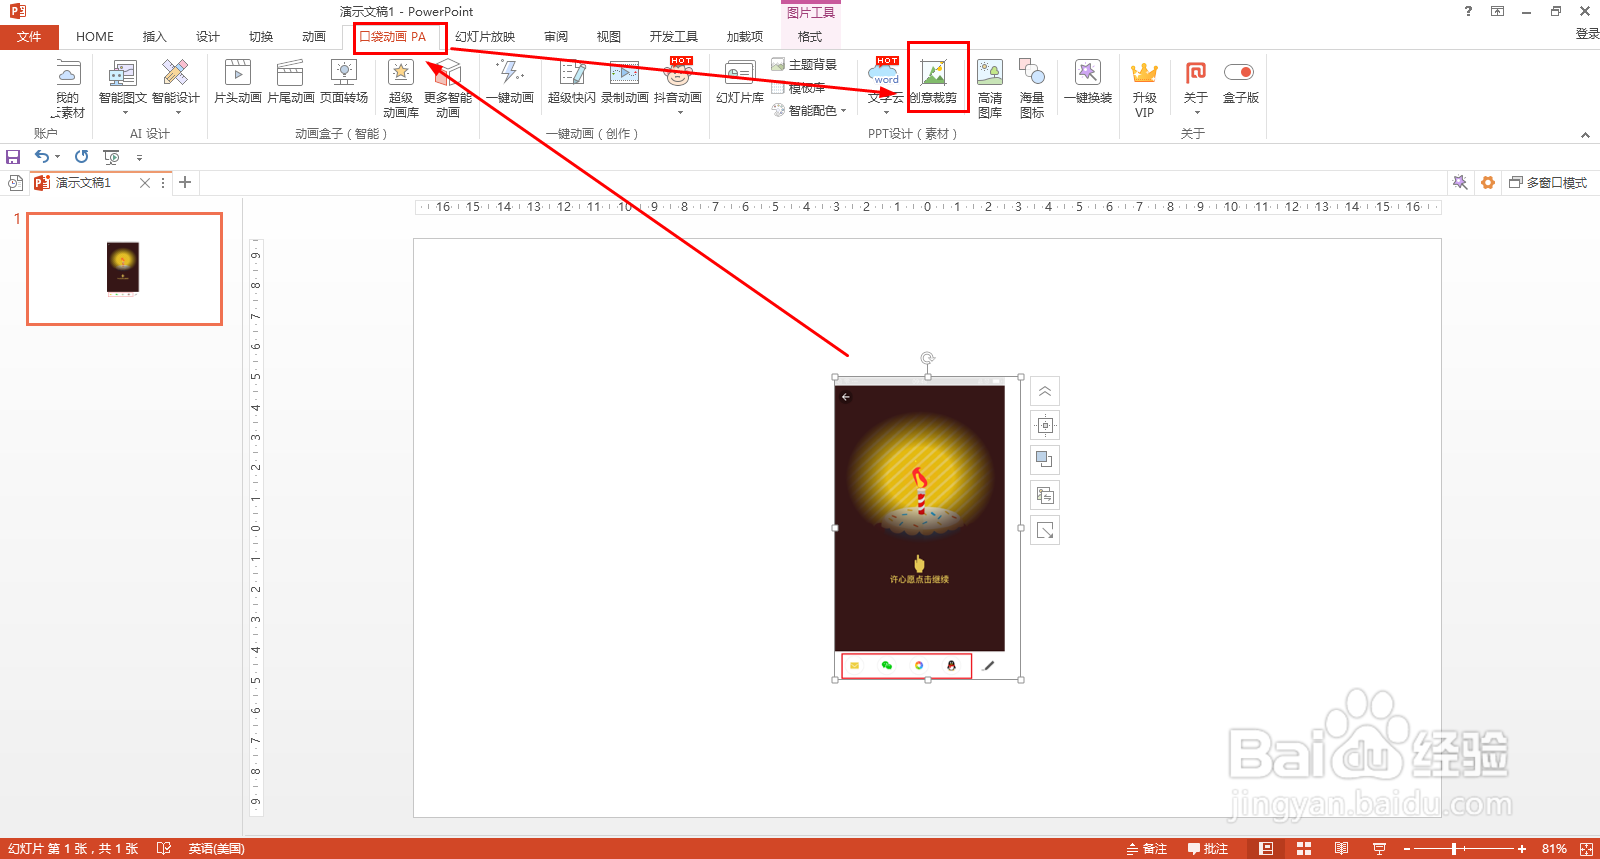Viewport: 1600px width, 859px height.
Task: Start 录制动画 recording
Action: (625, 82)
